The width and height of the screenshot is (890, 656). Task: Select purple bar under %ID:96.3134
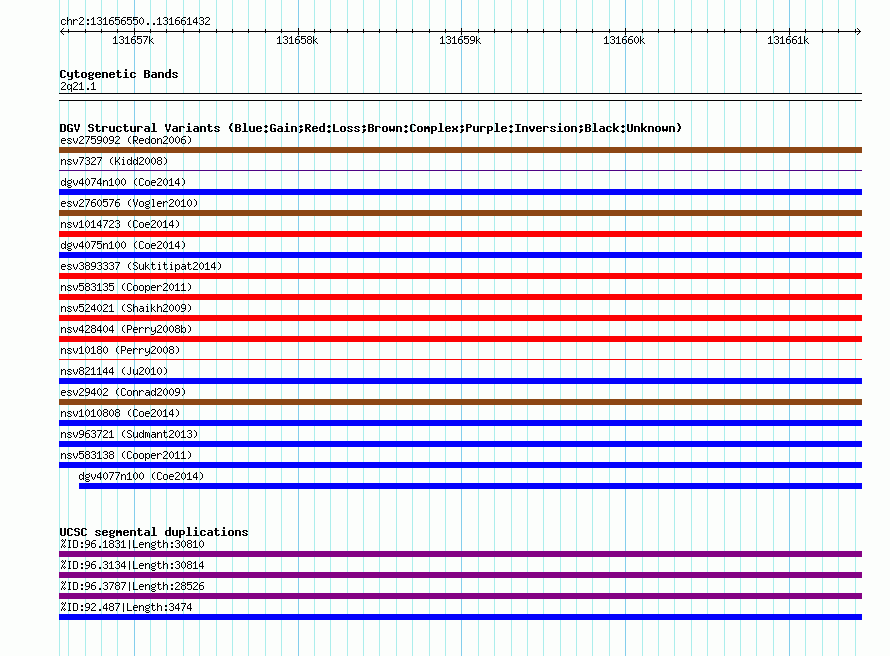click(460, 575)
